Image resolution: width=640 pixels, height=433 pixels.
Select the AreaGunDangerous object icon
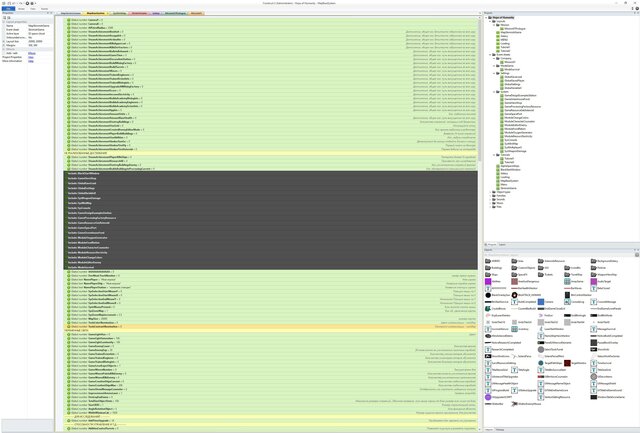[514, 282]
